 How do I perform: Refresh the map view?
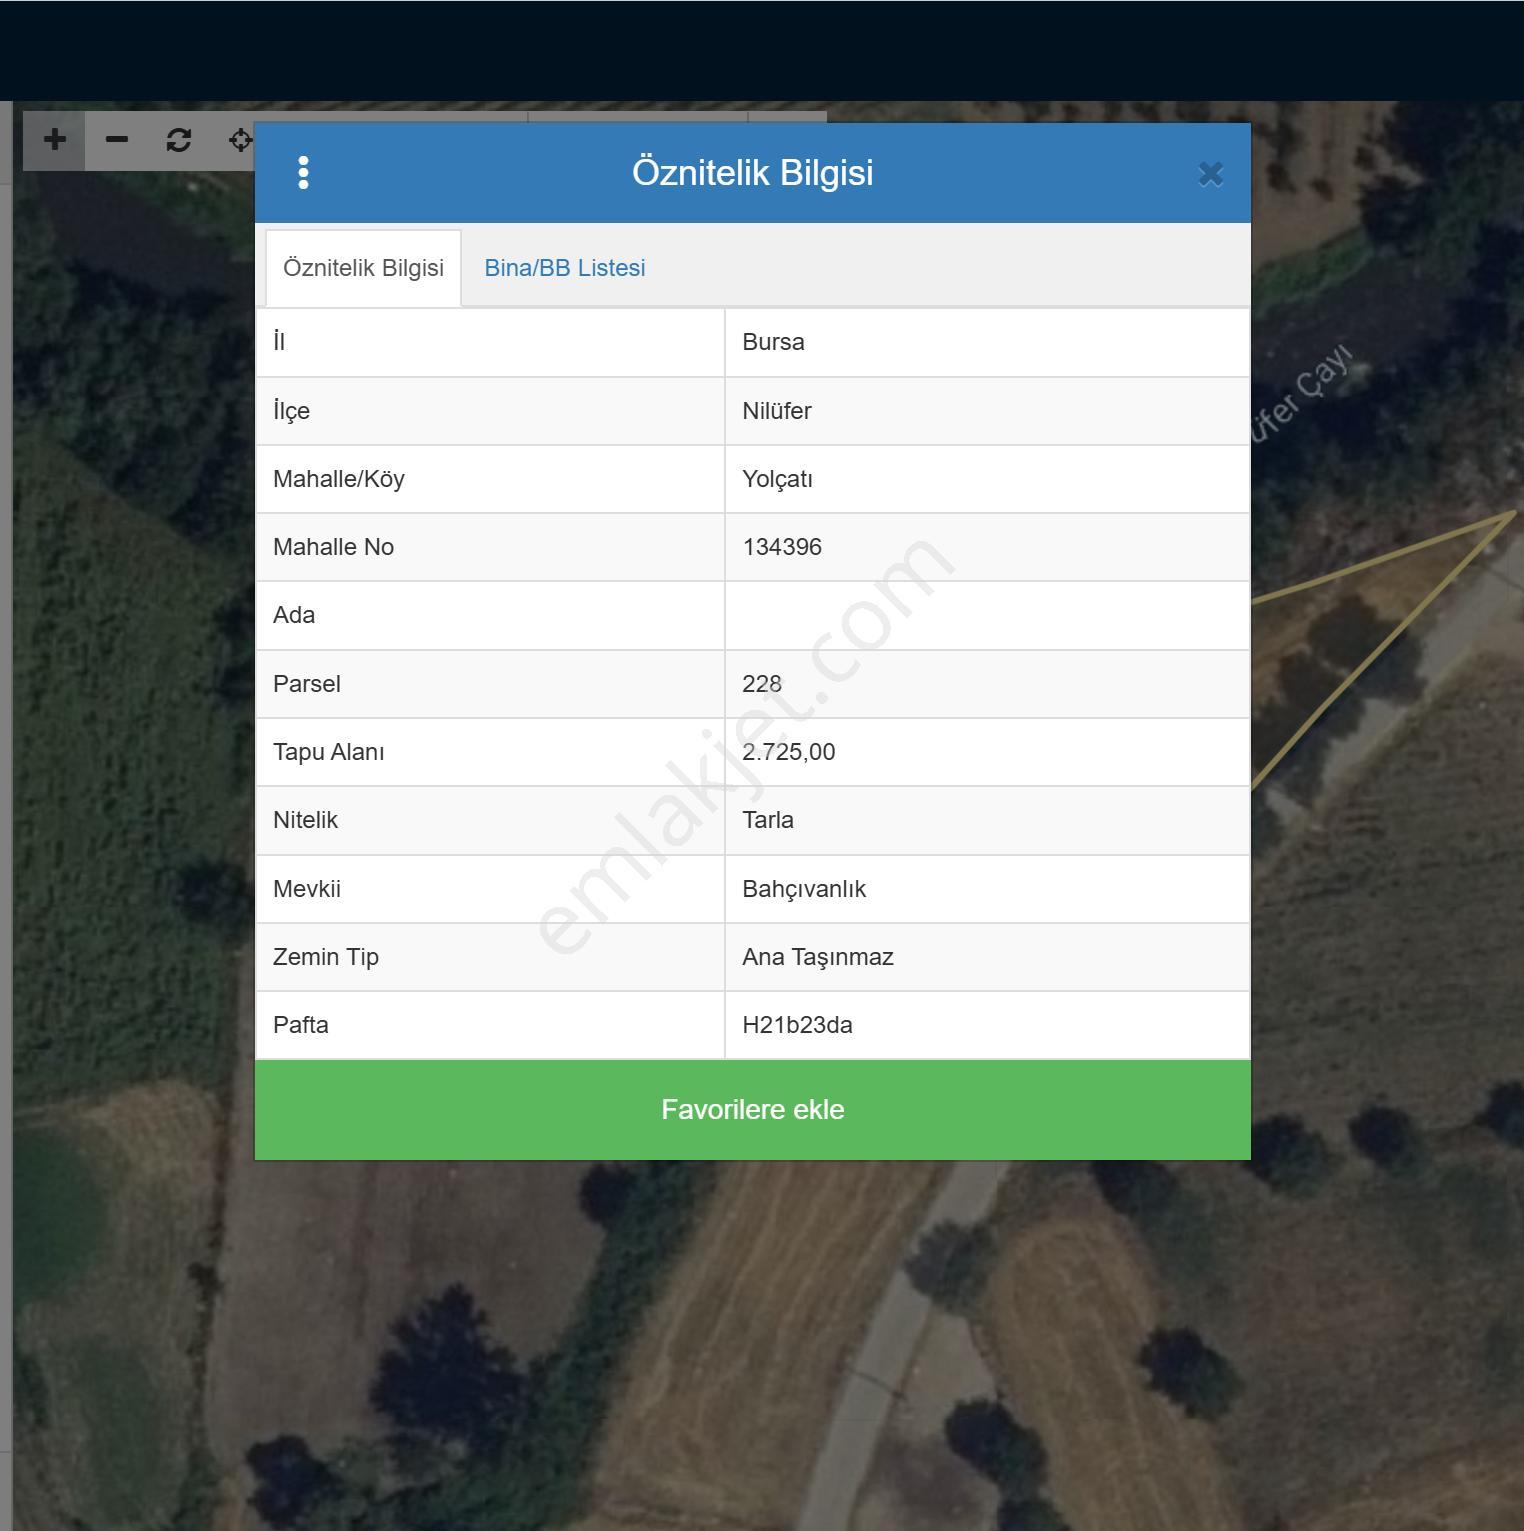pyautogui.click(x=179, y=140)
